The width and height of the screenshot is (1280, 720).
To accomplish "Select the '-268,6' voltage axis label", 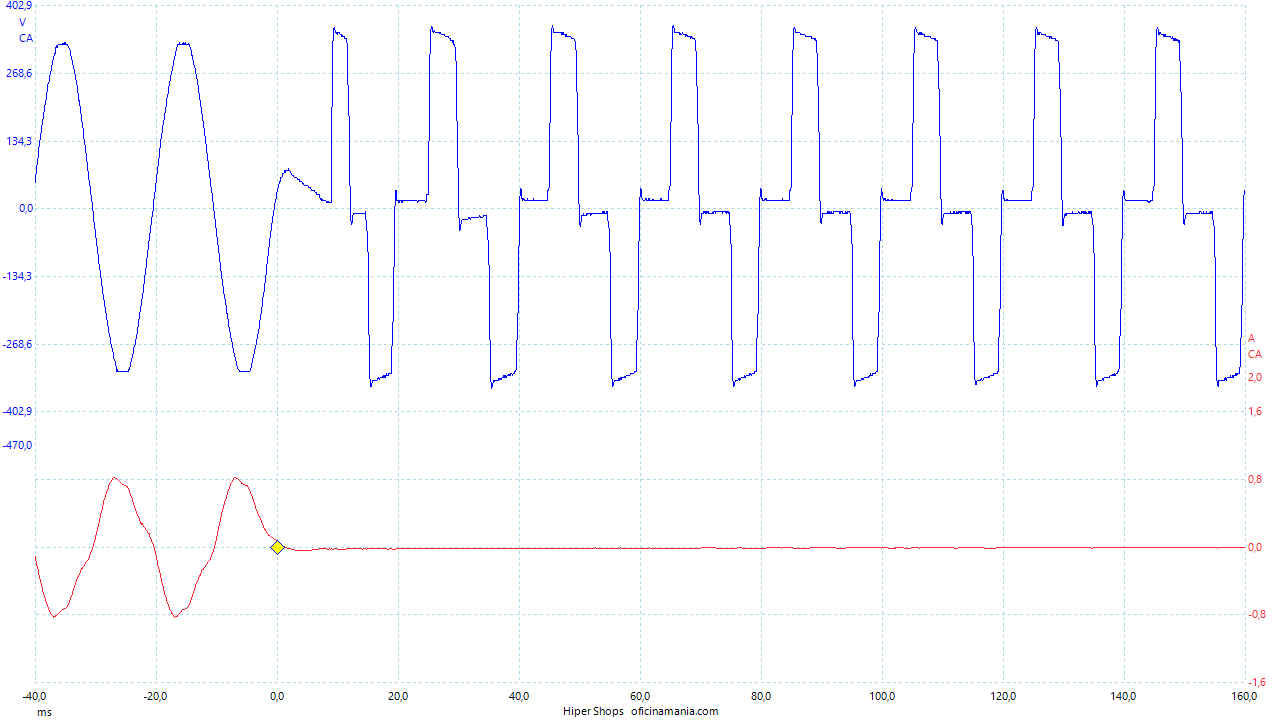I will click(x=18, y=344).
